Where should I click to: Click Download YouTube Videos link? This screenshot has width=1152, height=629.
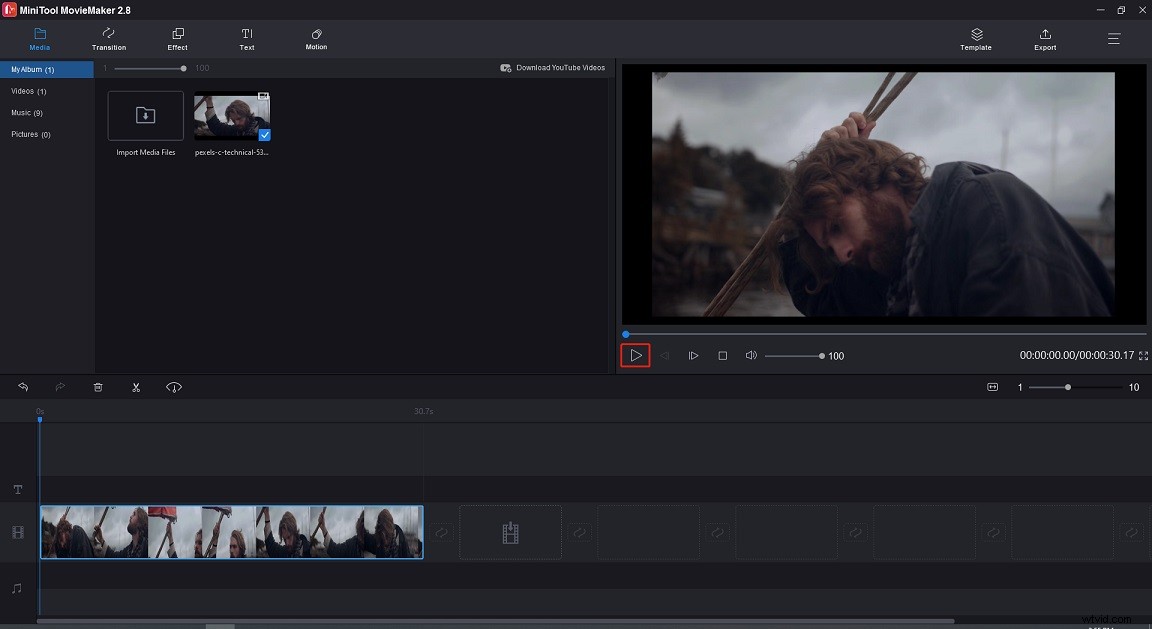[553, 68]
